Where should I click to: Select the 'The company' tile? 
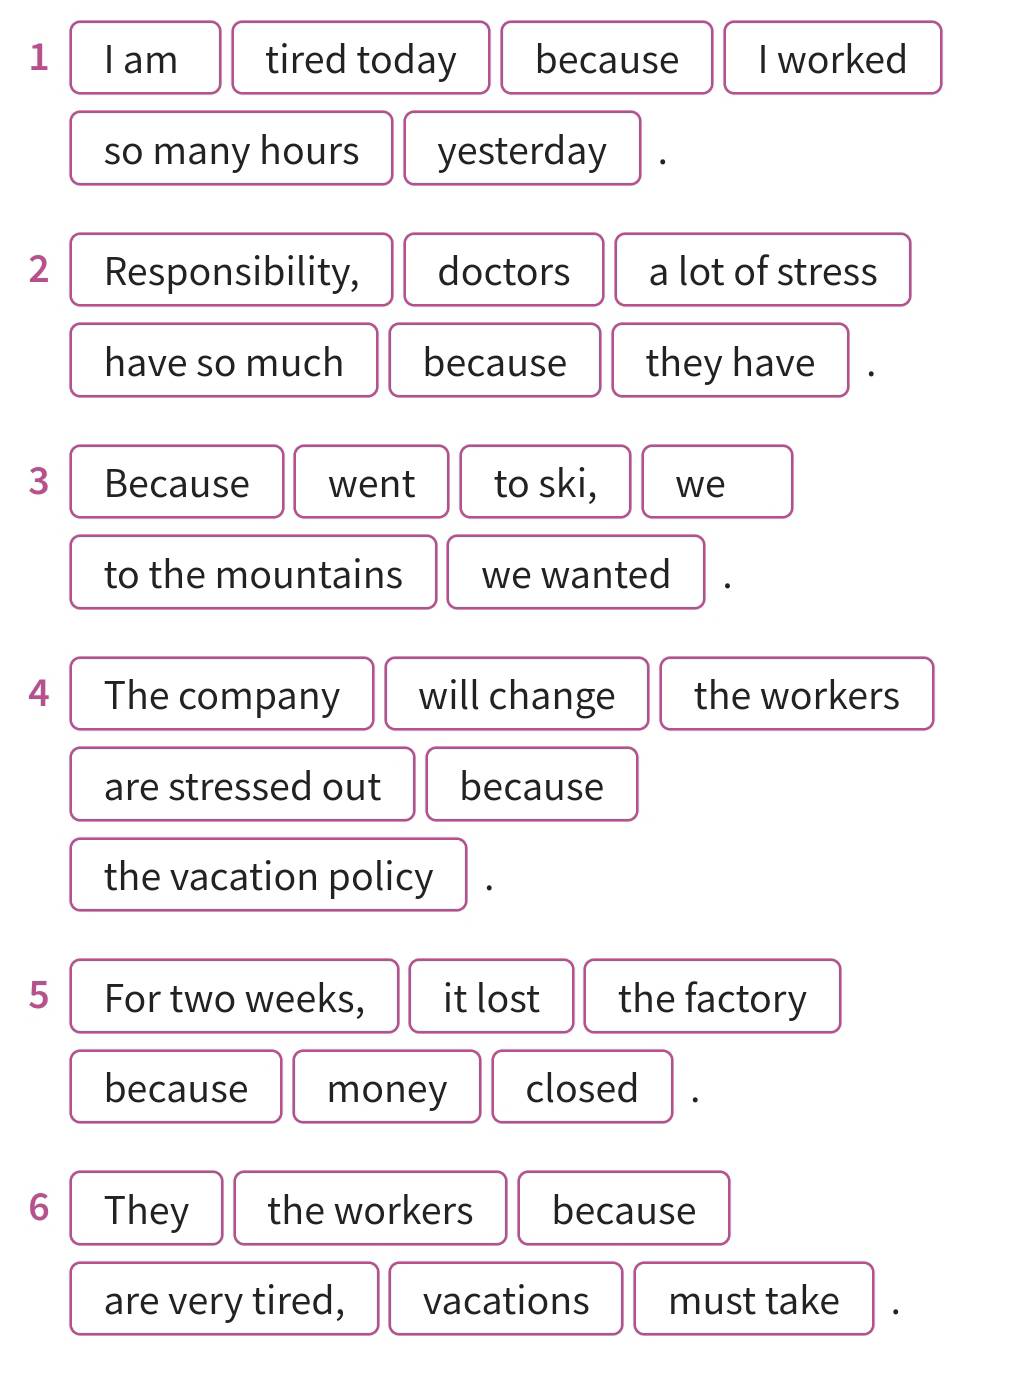tap(222, 694)
